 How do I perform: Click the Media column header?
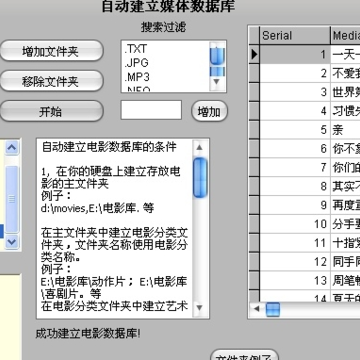(345, 36)
